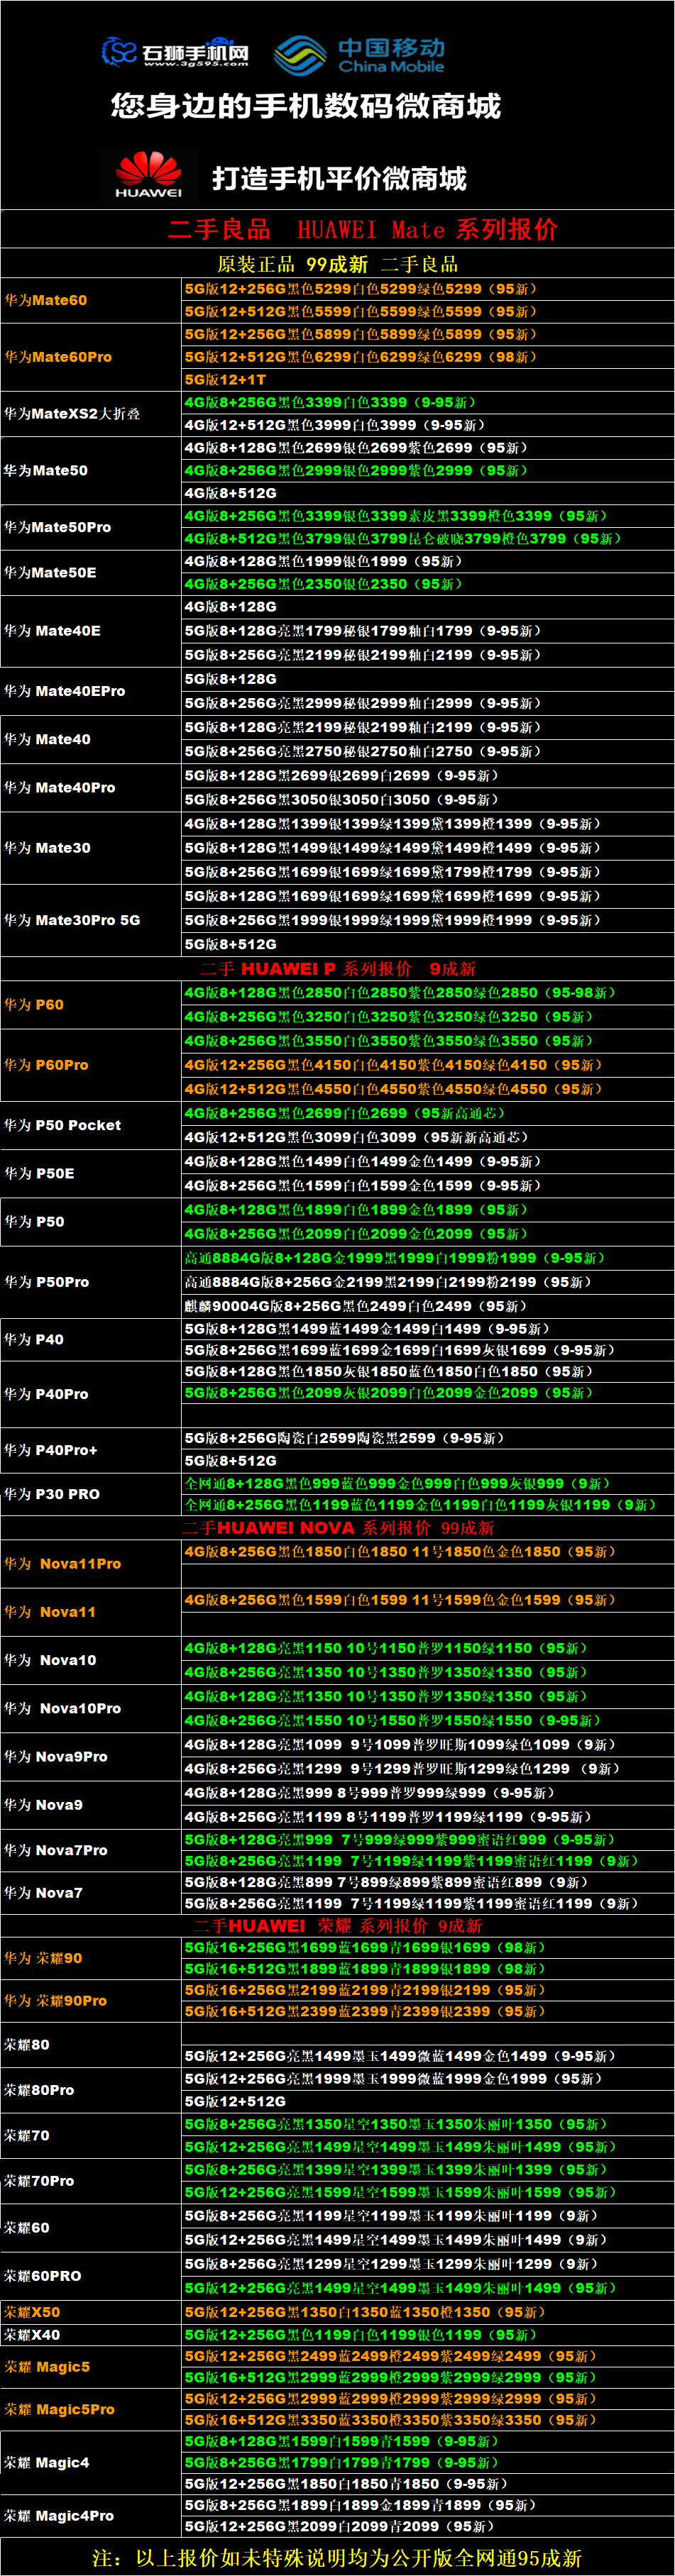Screen dimensions: 675x2576
Task: Click the 华为 Mate40EPro model label
Action: click(64, 691)
